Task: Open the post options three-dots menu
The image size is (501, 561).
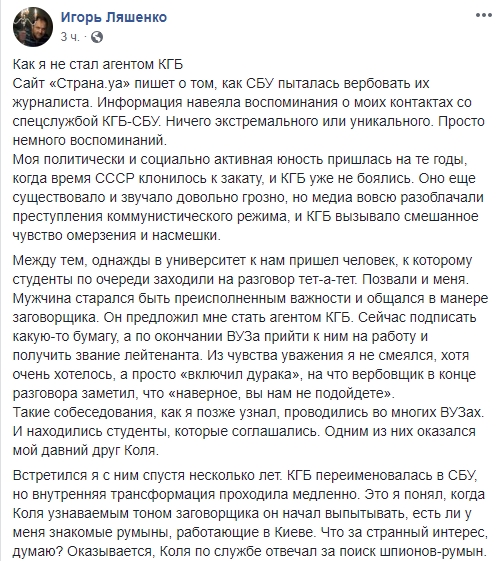Action: pos(483,15)
